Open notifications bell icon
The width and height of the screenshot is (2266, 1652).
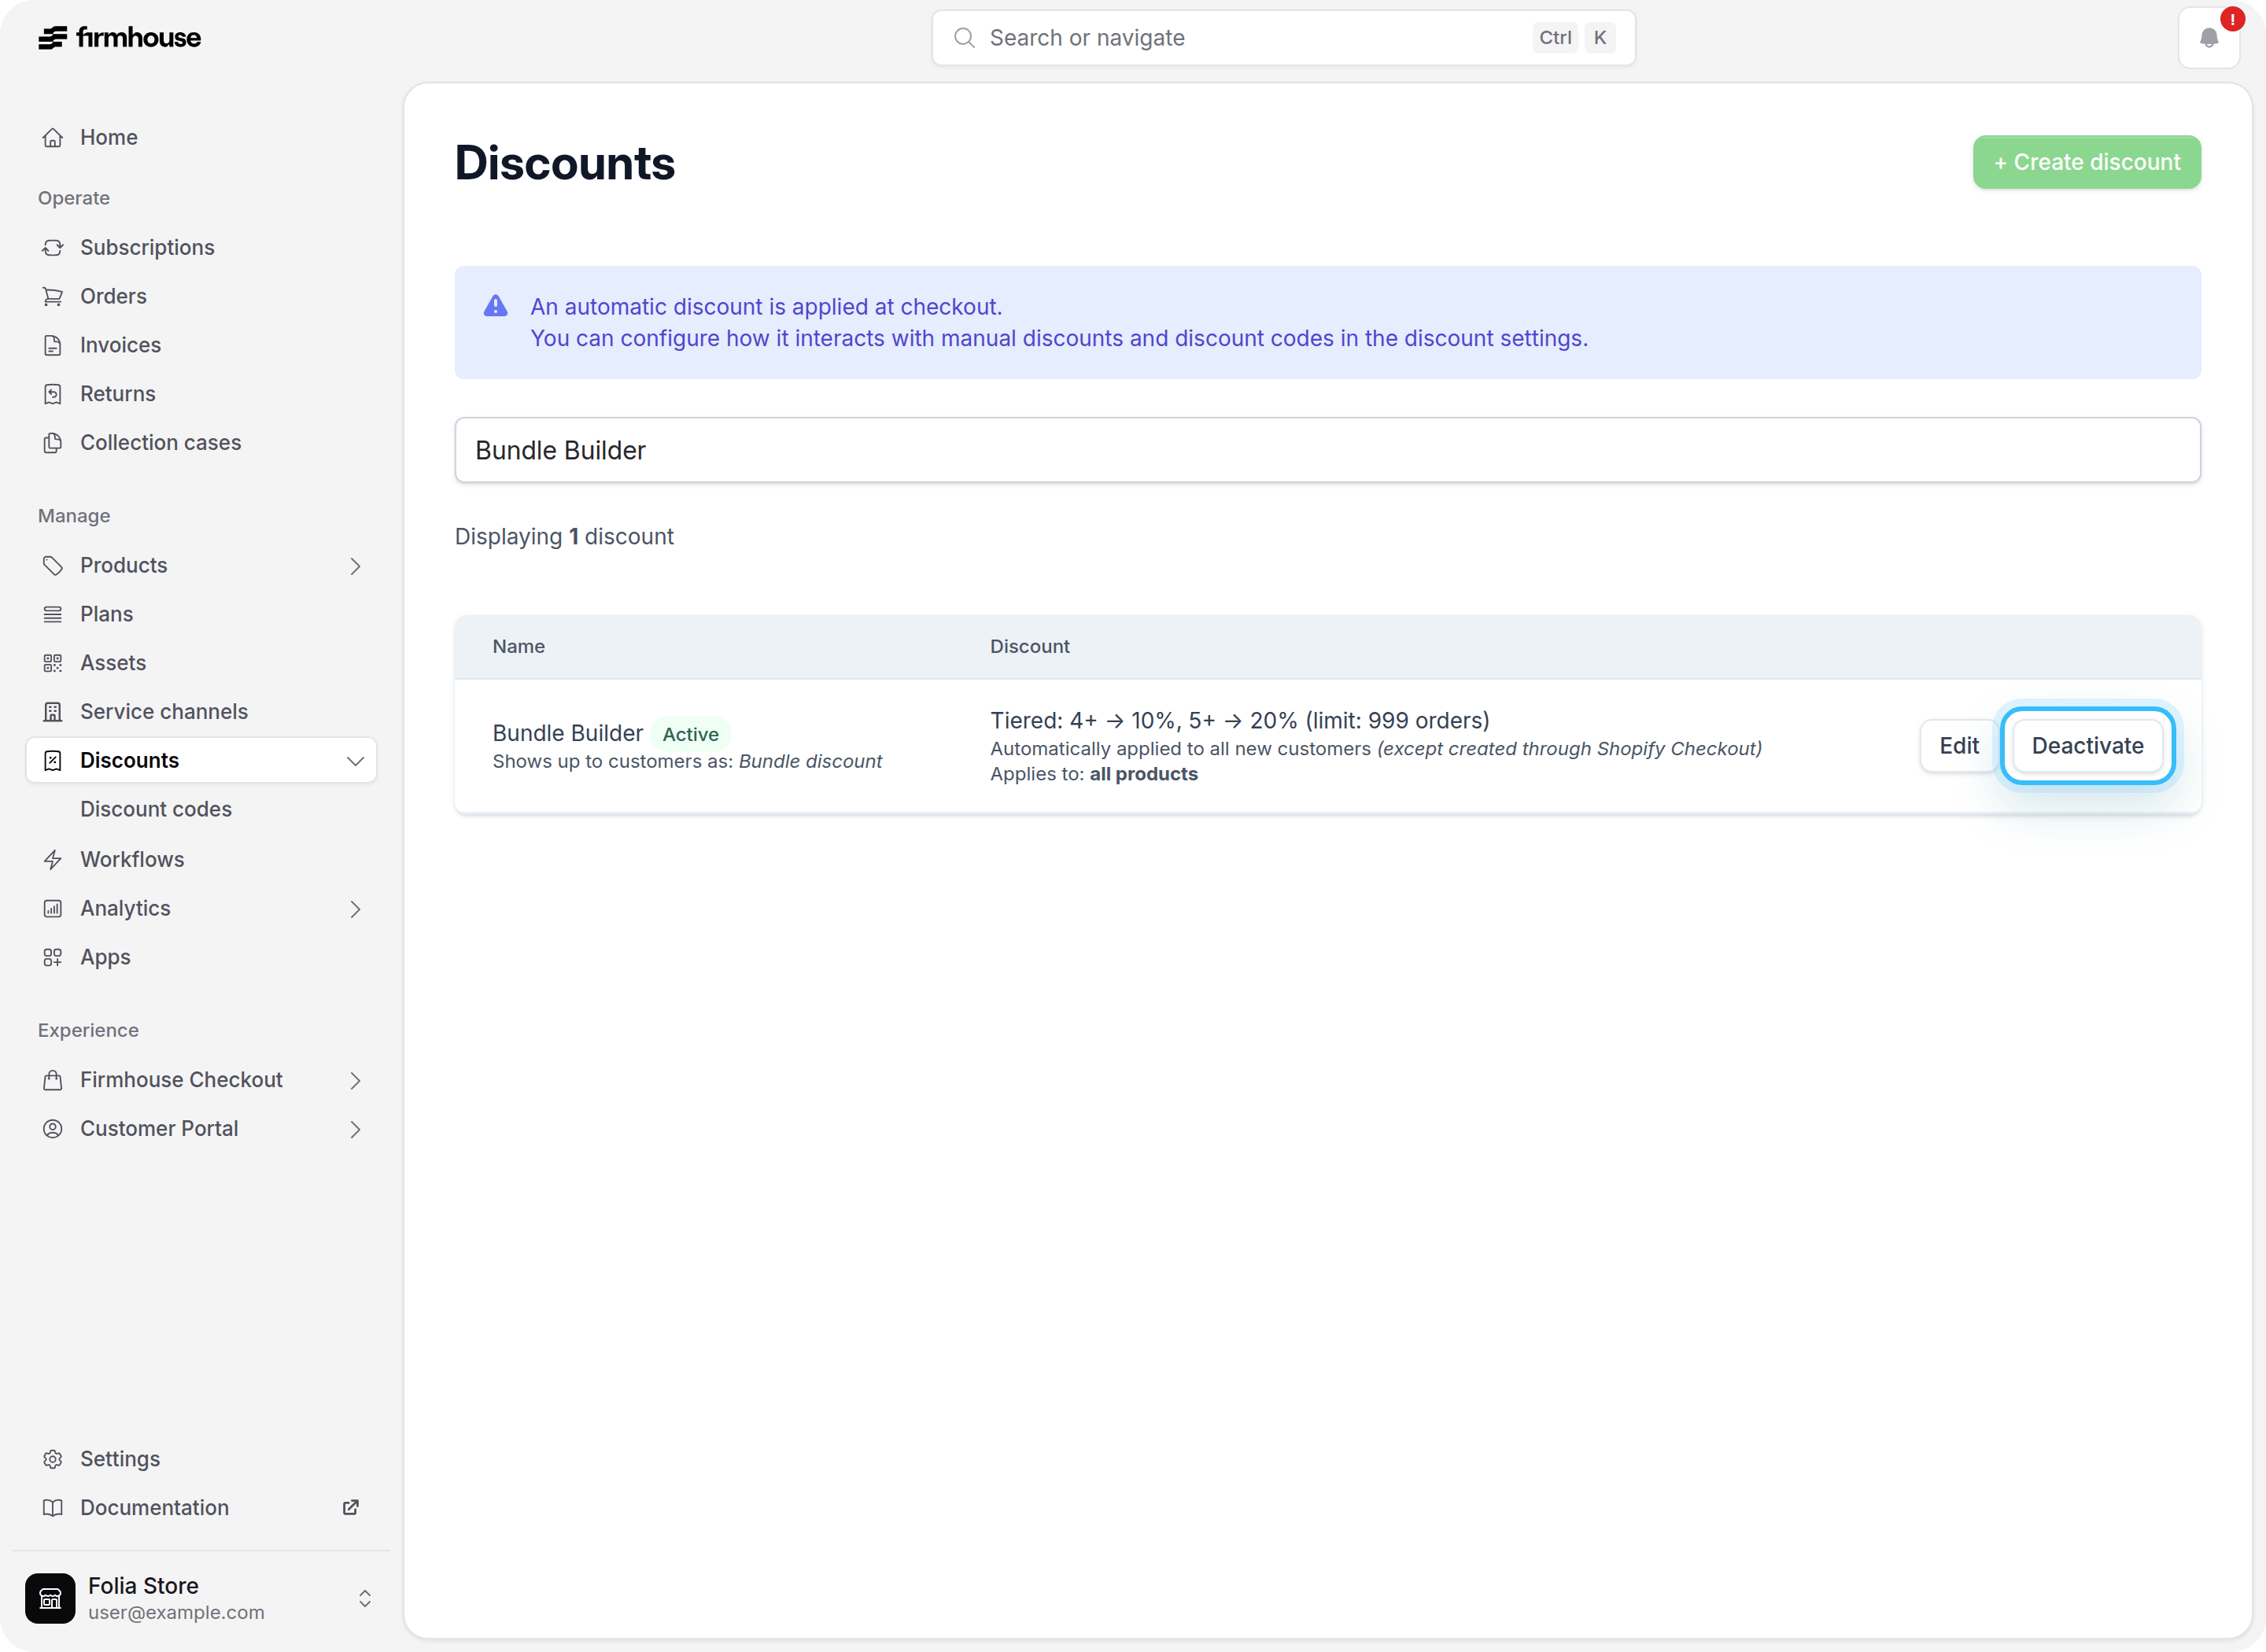point(2208,38)
